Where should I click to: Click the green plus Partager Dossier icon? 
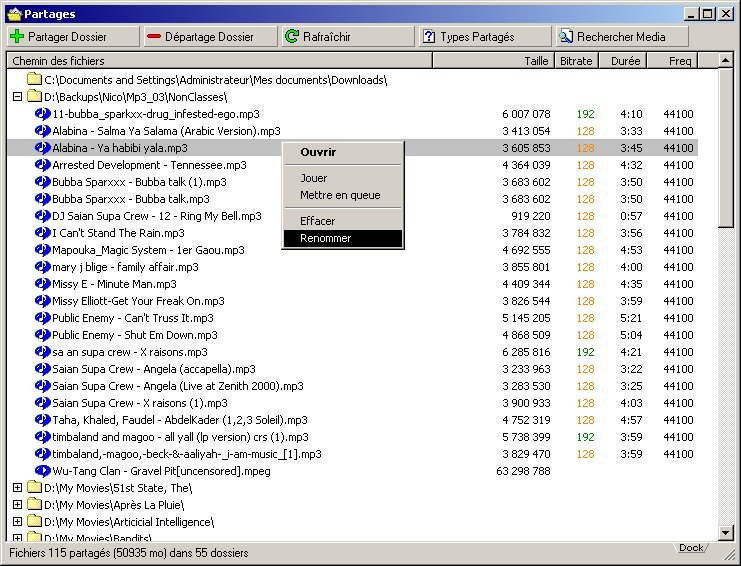click(x=17, y=37)
